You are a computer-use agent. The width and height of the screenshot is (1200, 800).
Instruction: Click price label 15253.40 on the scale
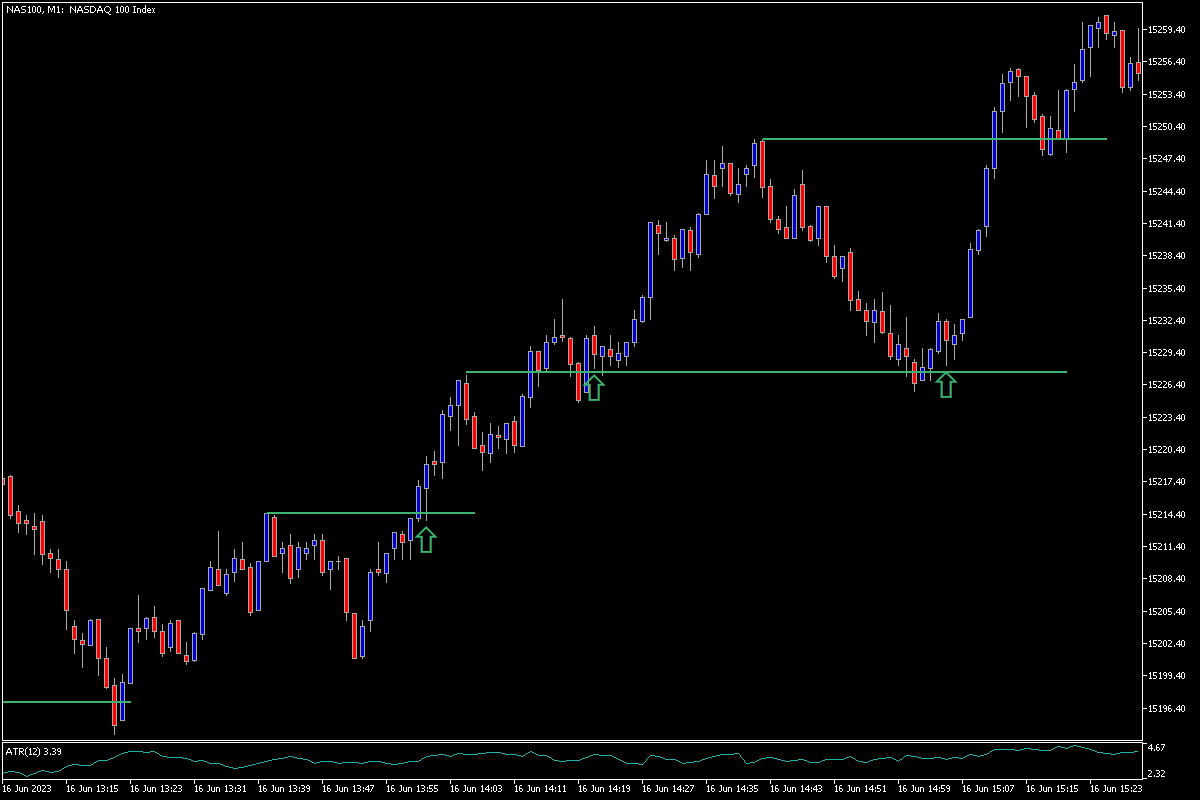pos(1167,94)
